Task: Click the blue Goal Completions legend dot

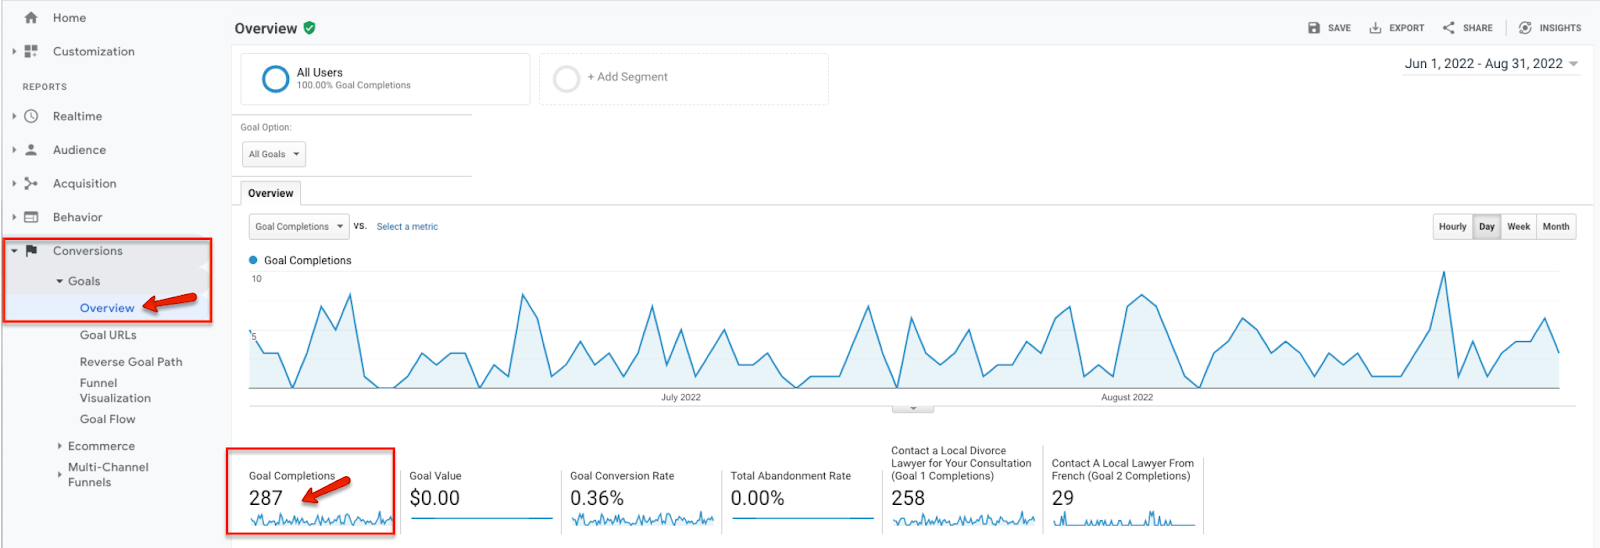Action: point(253,260)
